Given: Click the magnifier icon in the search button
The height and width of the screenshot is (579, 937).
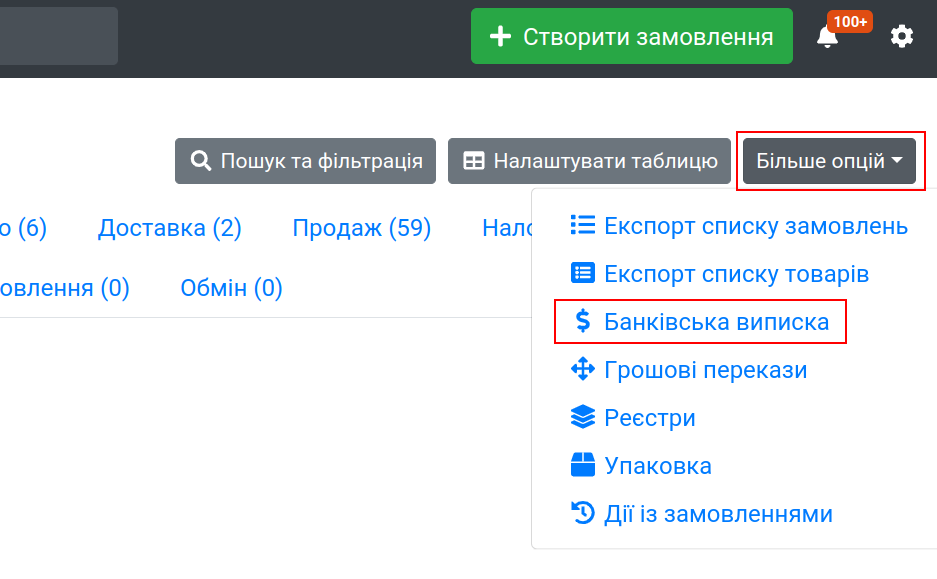Looking at the screenshot, I should [201, 161].
